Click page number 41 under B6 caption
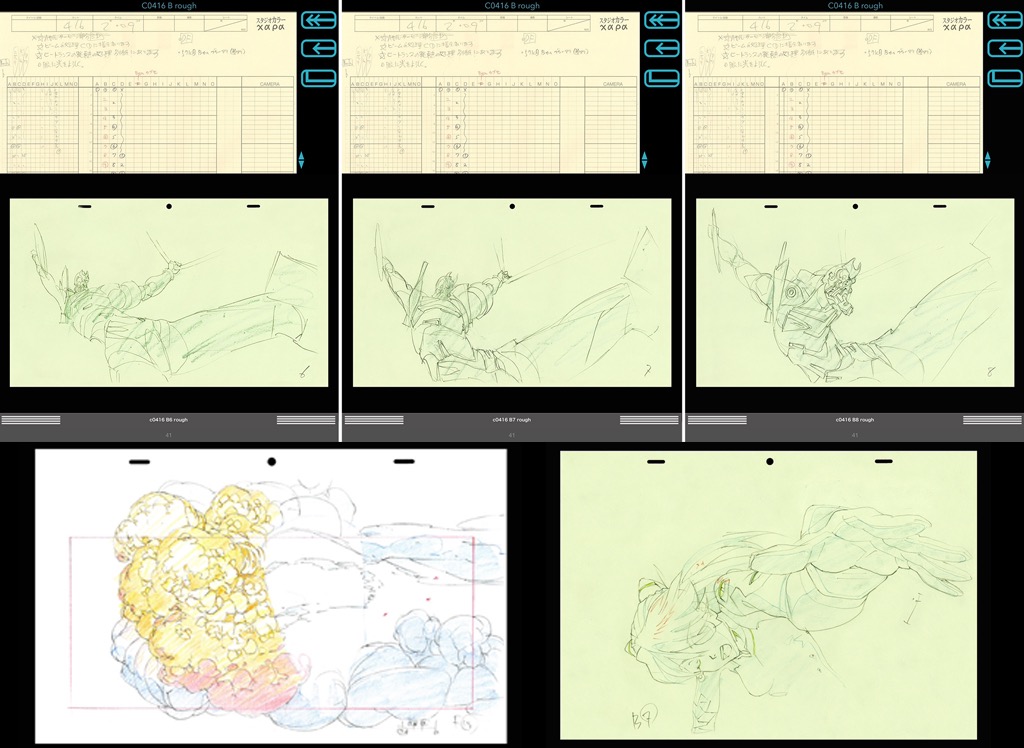The width and height of the screenshot is (1024, 748). pyautogui.click(x=168, y=435)
